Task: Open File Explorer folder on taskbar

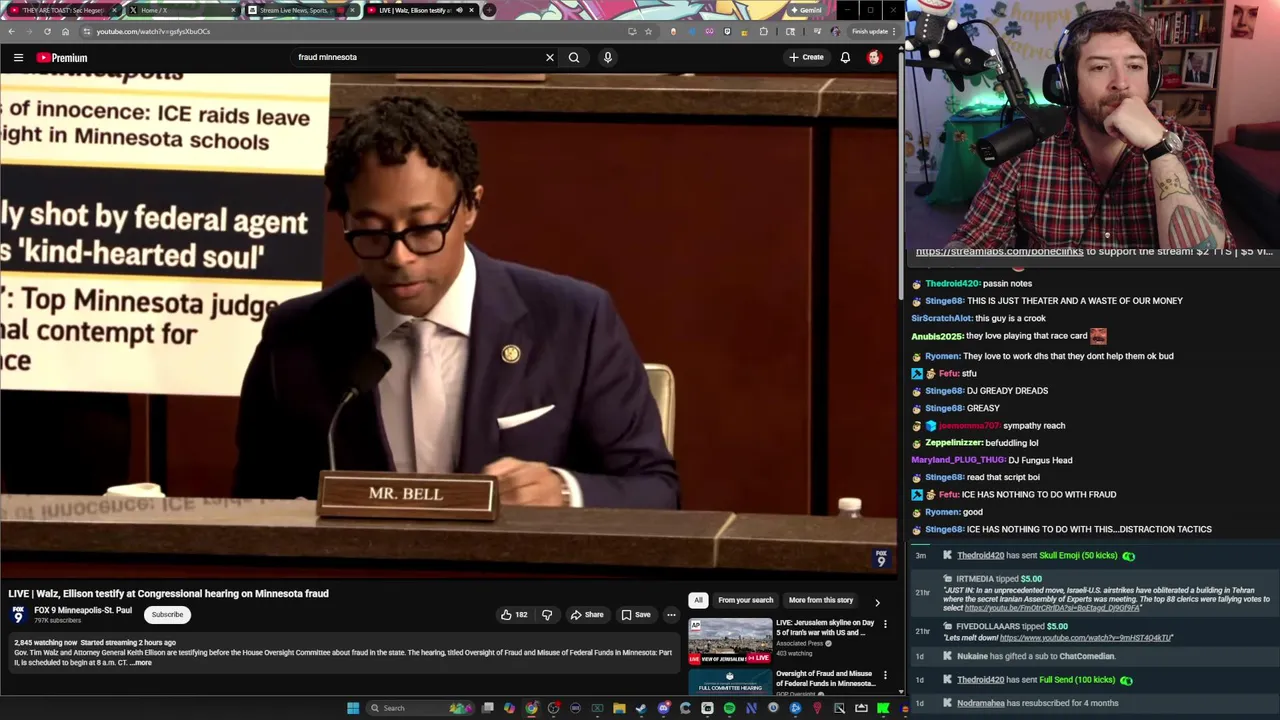Action: (619, 708)
